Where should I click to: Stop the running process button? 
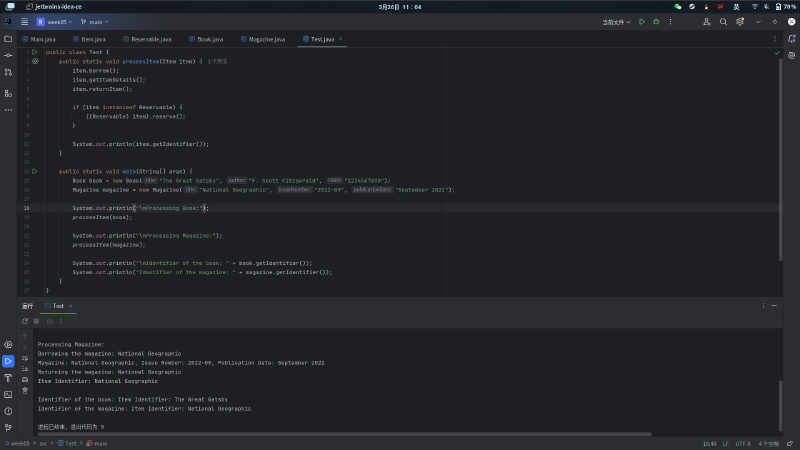click(36, 321)
